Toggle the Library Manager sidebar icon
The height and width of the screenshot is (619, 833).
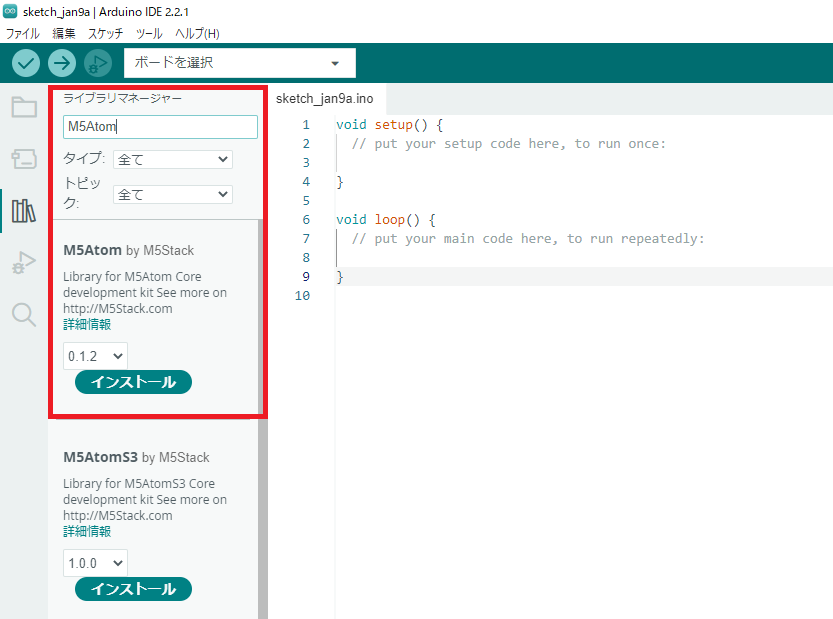click(x=24, y=211)
